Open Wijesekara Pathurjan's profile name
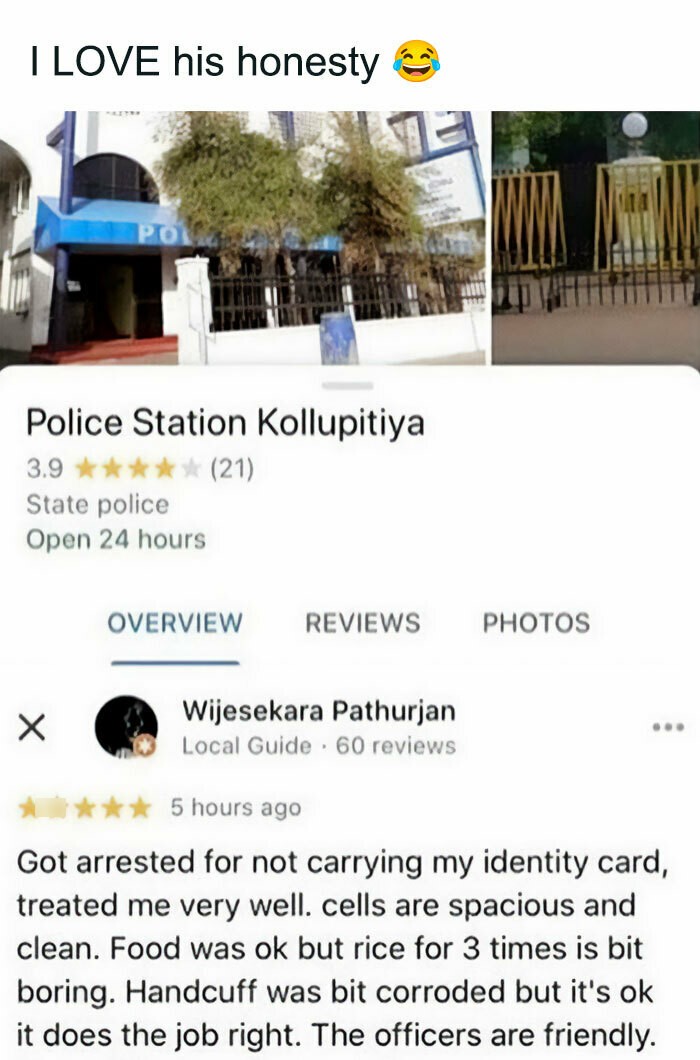Screen dimensions: 700x1060 tap(319, 711)
